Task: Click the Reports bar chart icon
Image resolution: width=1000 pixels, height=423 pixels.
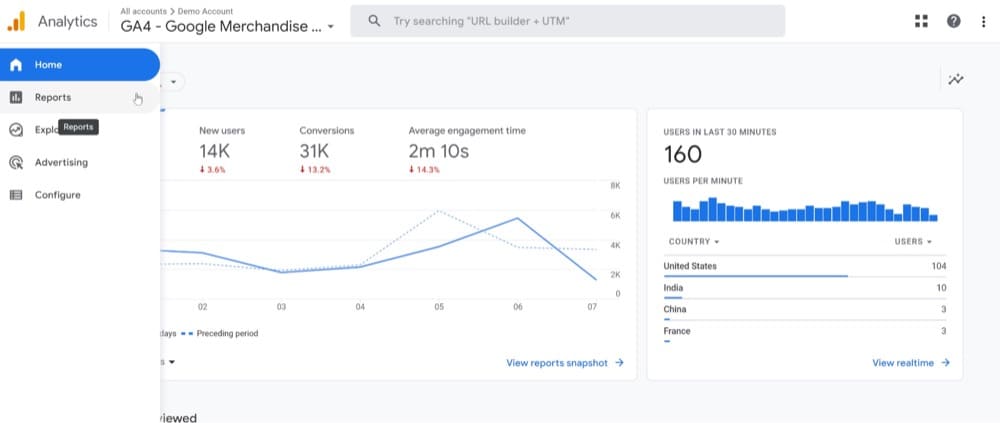Action: (x=16, y=98)
